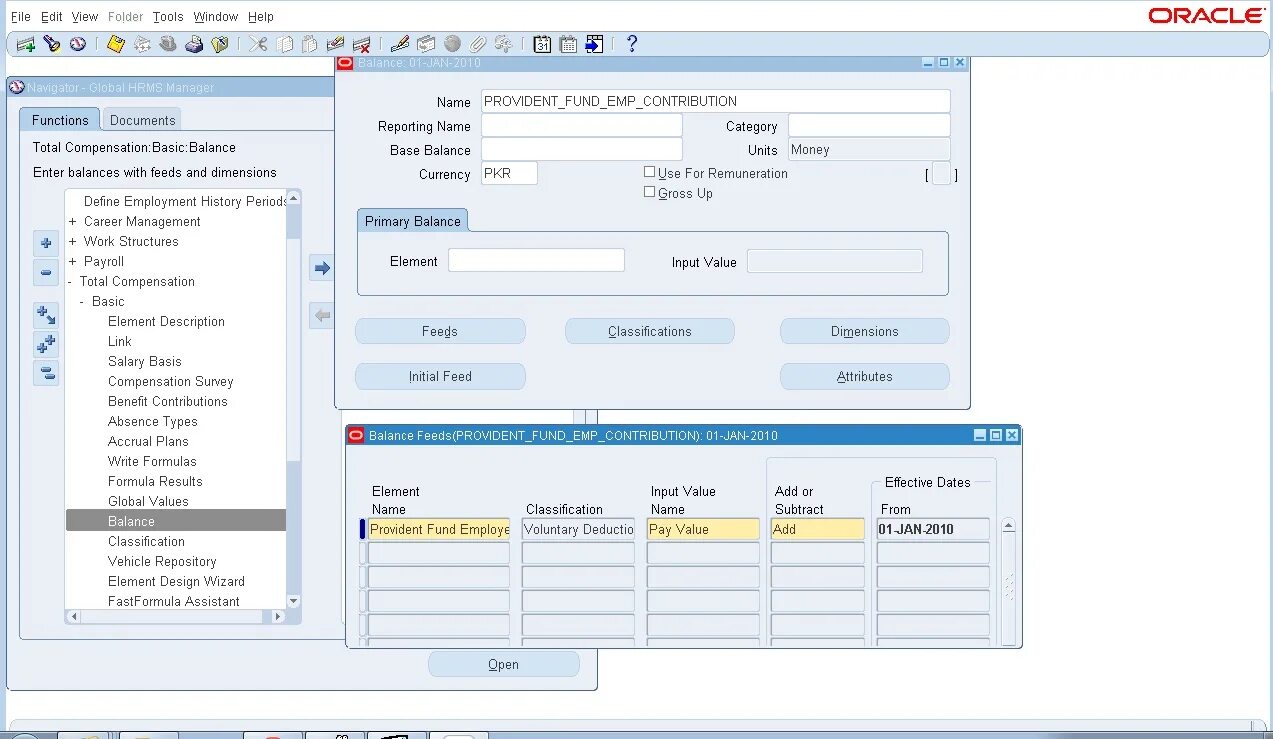
Task: Click the Switch Responsibilities hat icon
Action: pyautogui.click(x=168, y=44)
